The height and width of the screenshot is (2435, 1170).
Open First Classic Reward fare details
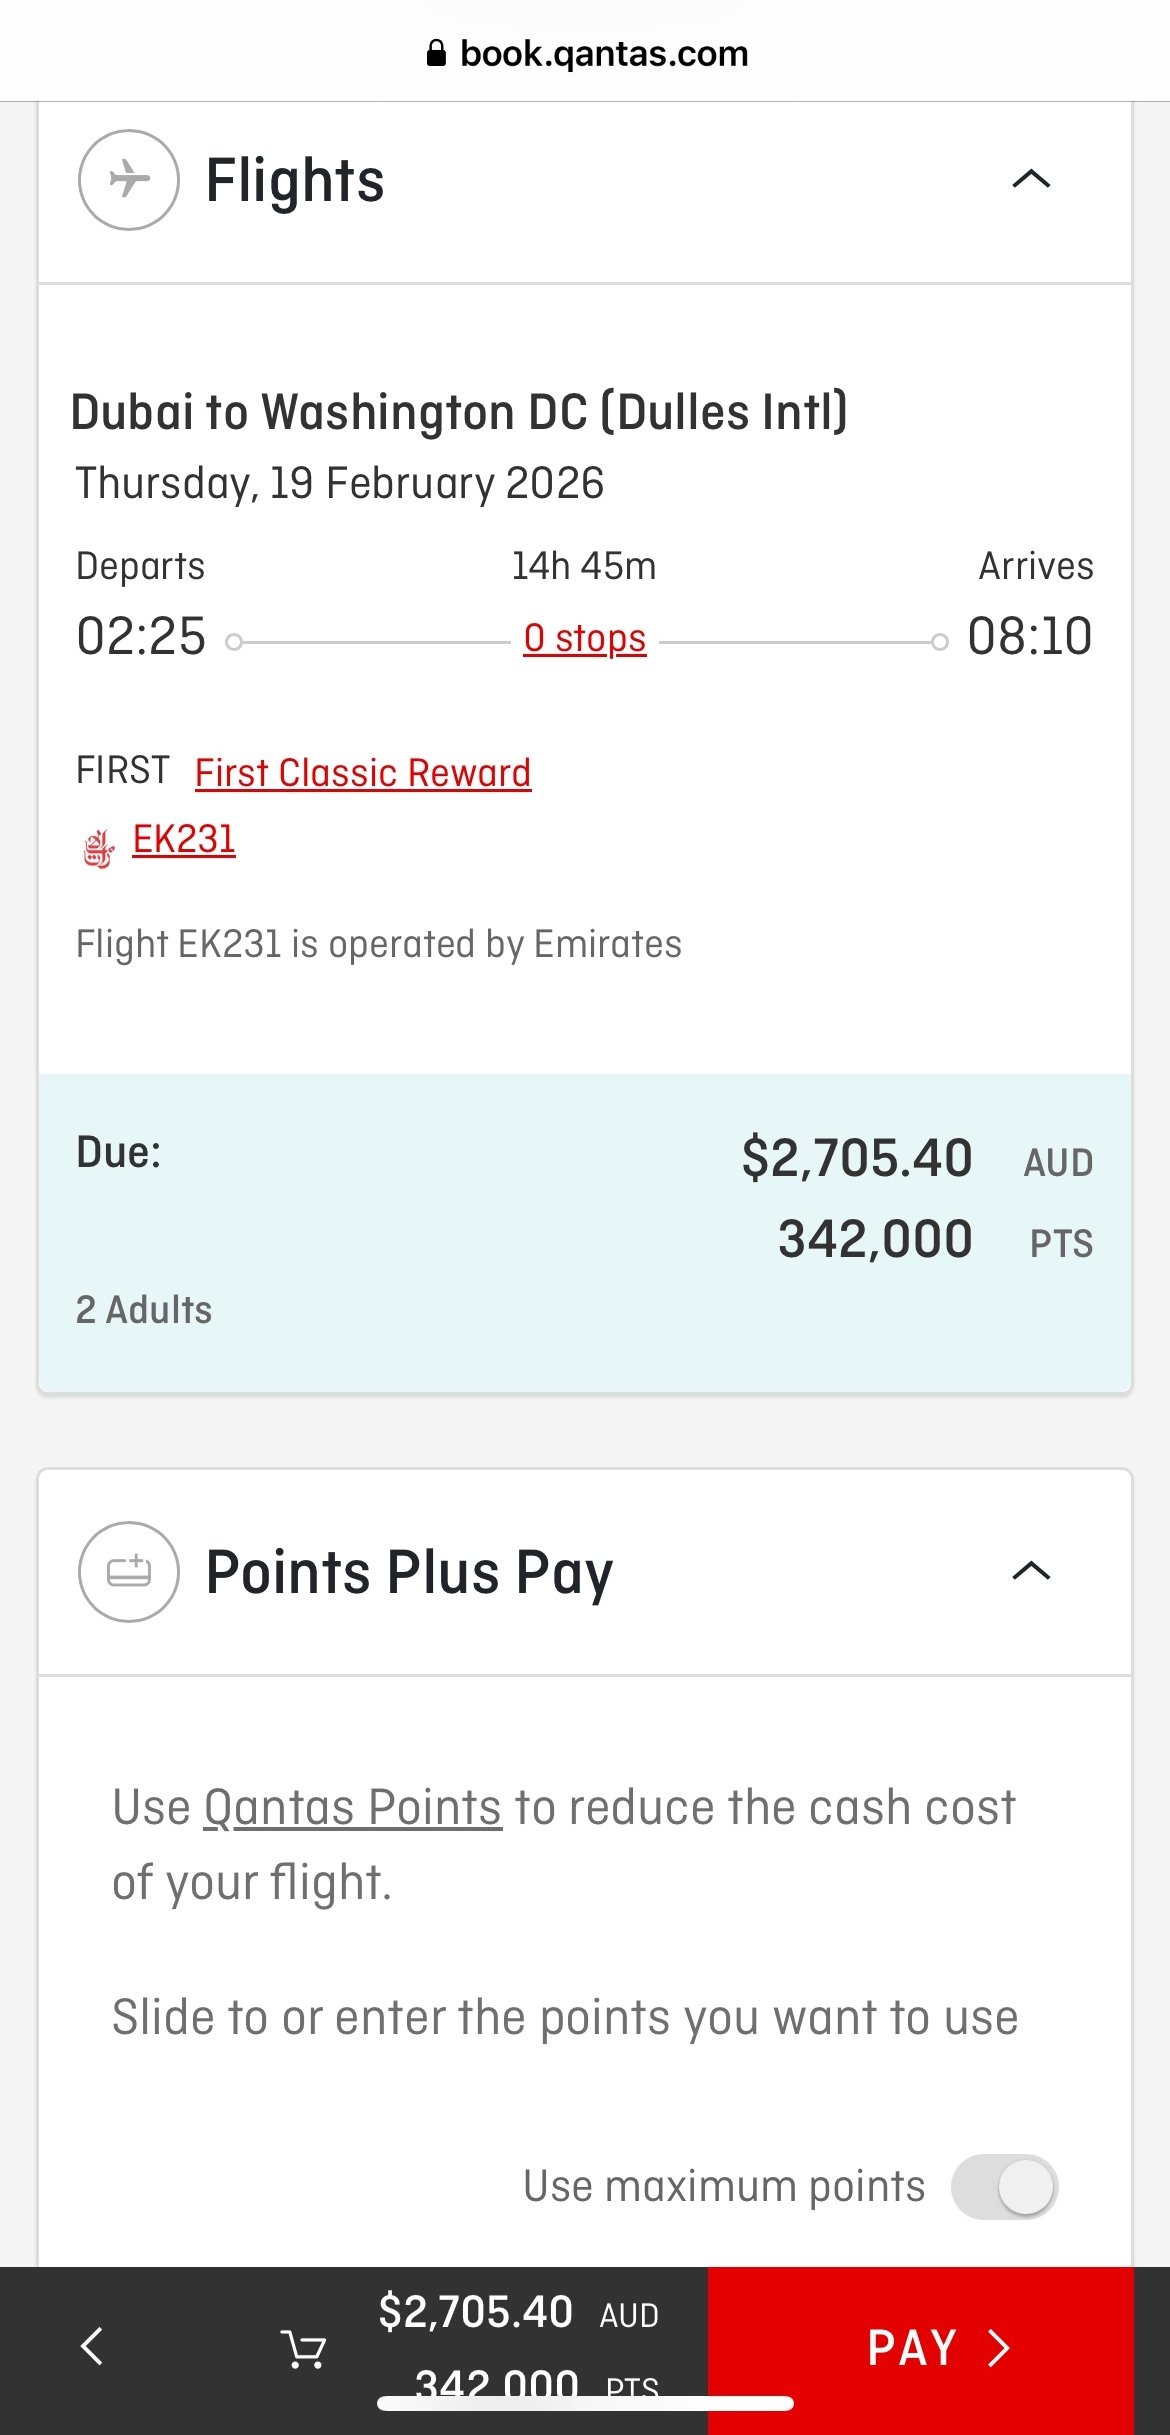point(363,773)
